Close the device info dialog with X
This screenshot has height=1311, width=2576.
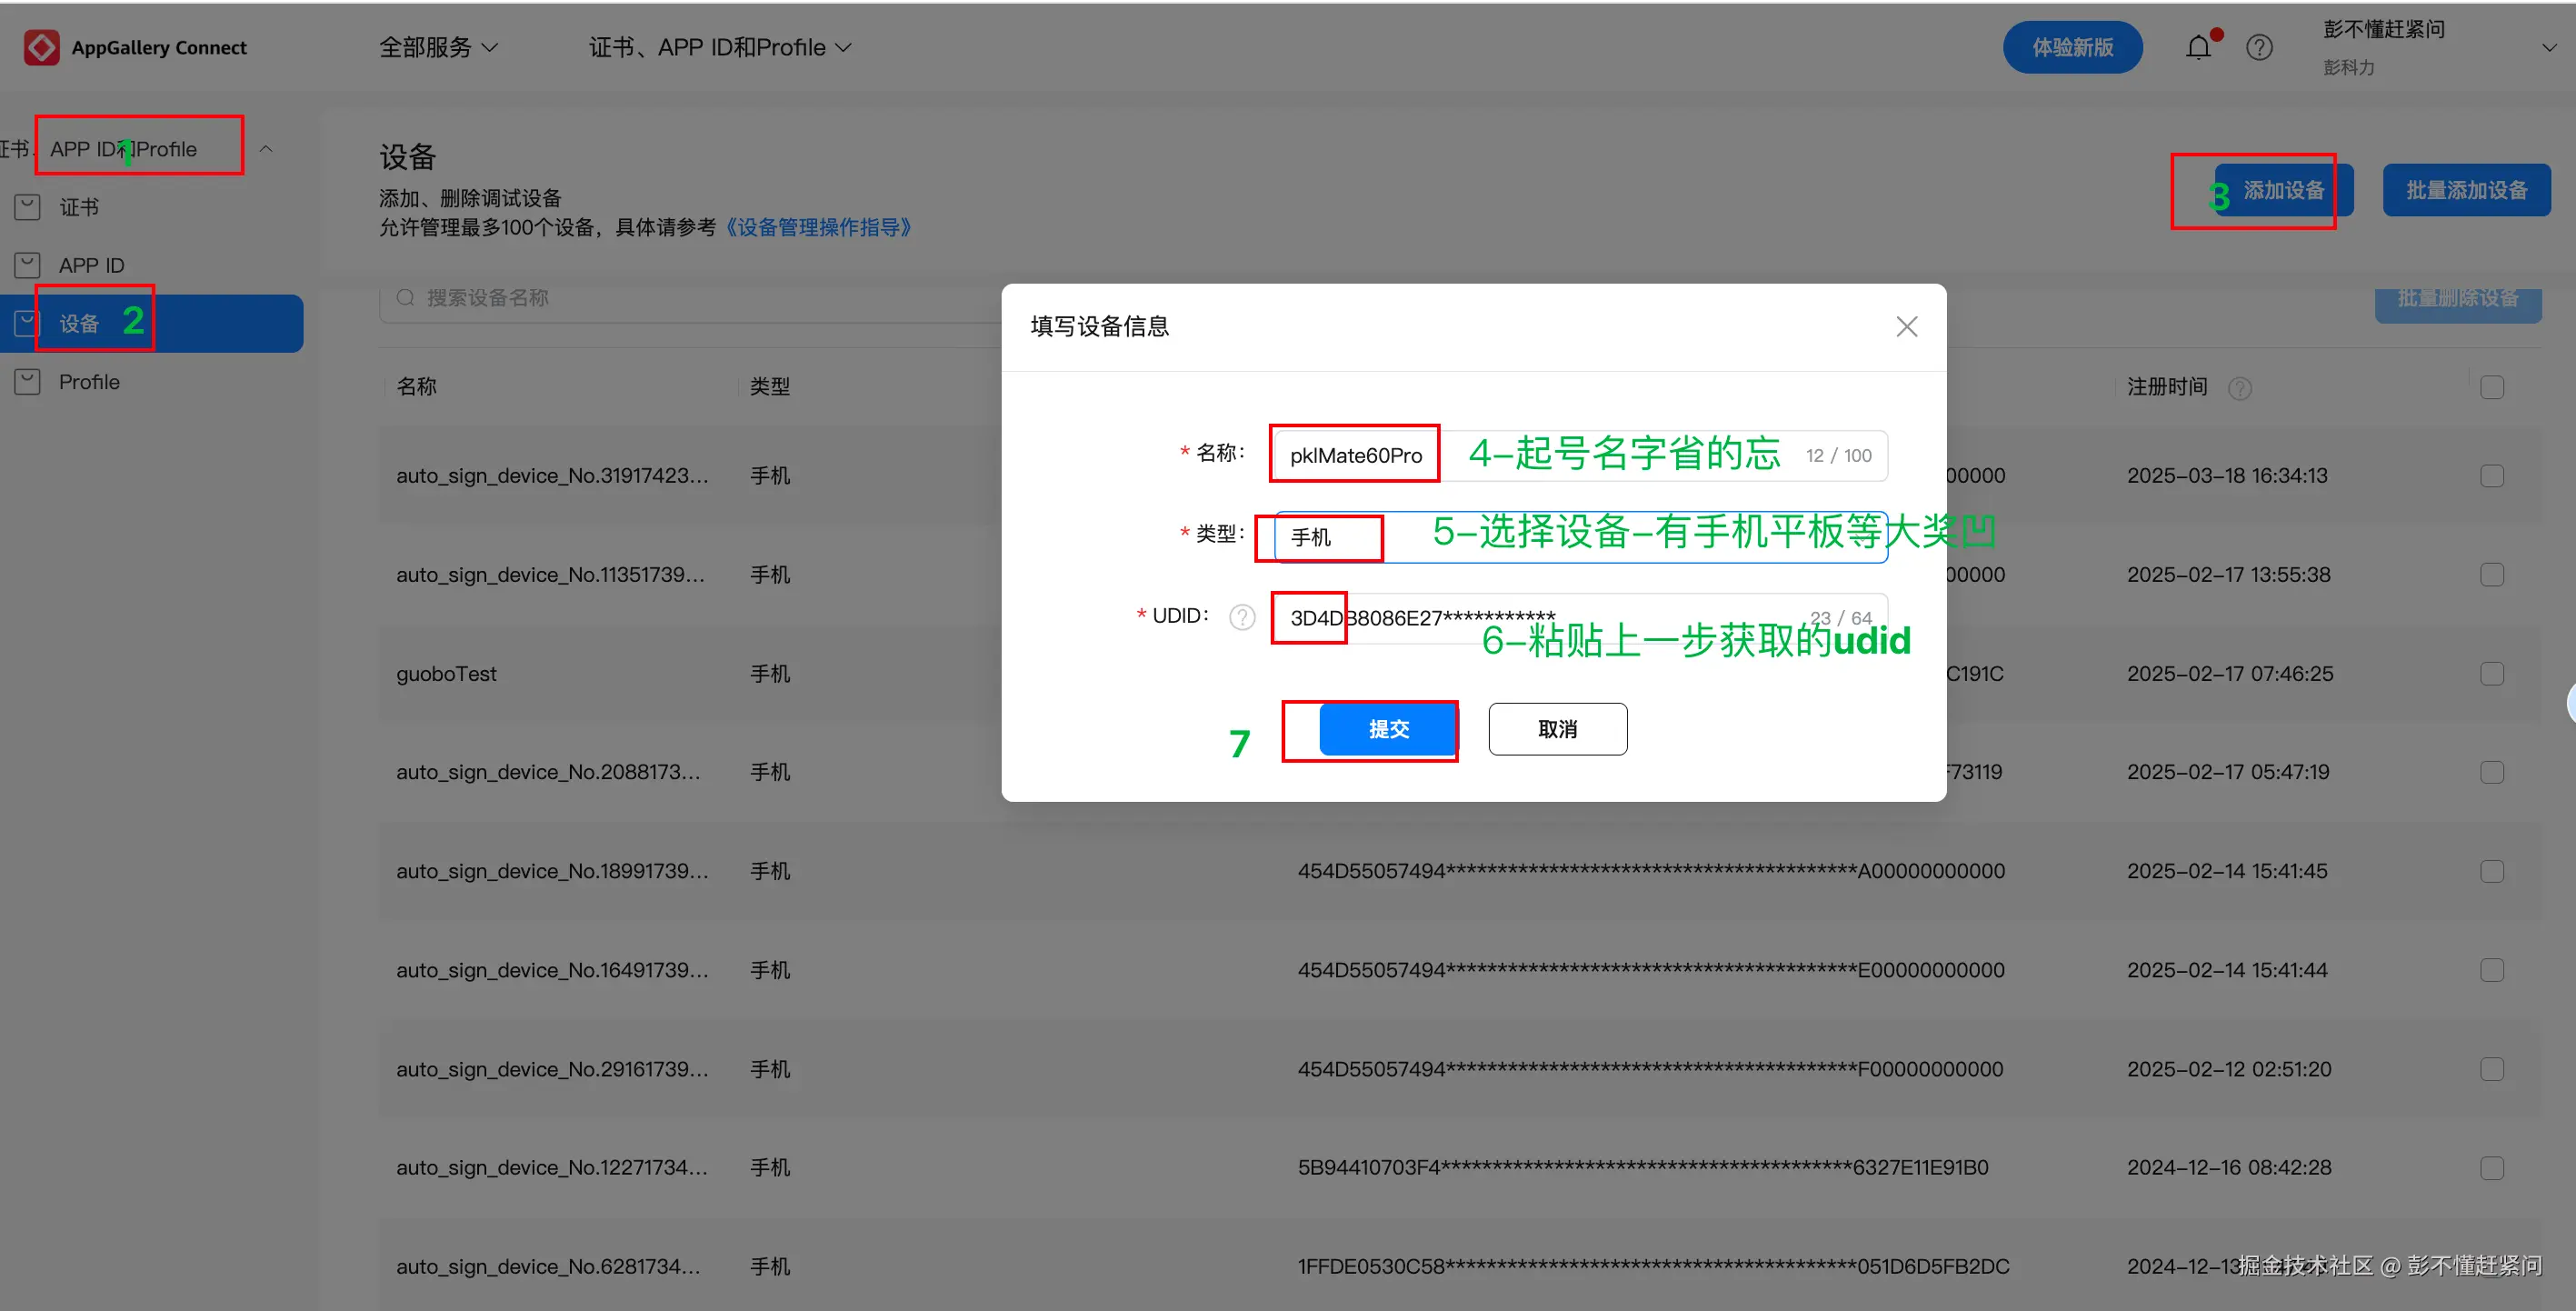coord(1906,326)
